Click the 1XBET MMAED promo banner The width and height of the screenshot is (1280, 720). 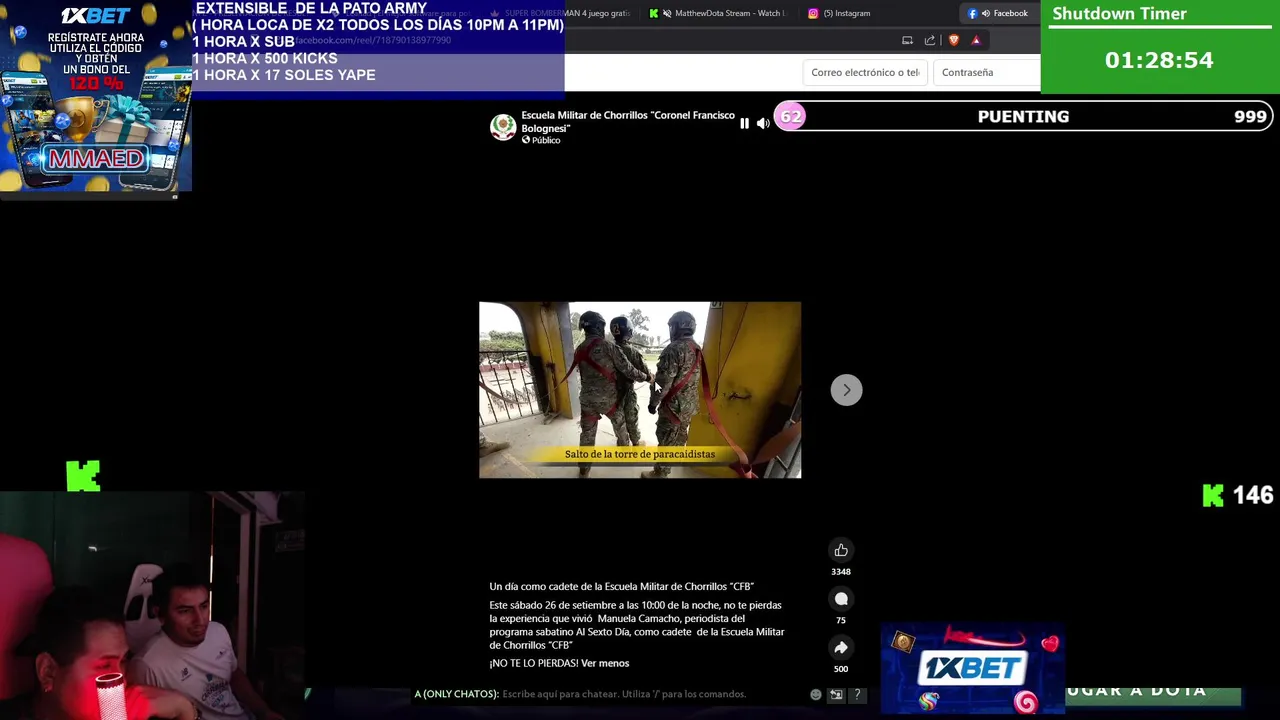95,96
